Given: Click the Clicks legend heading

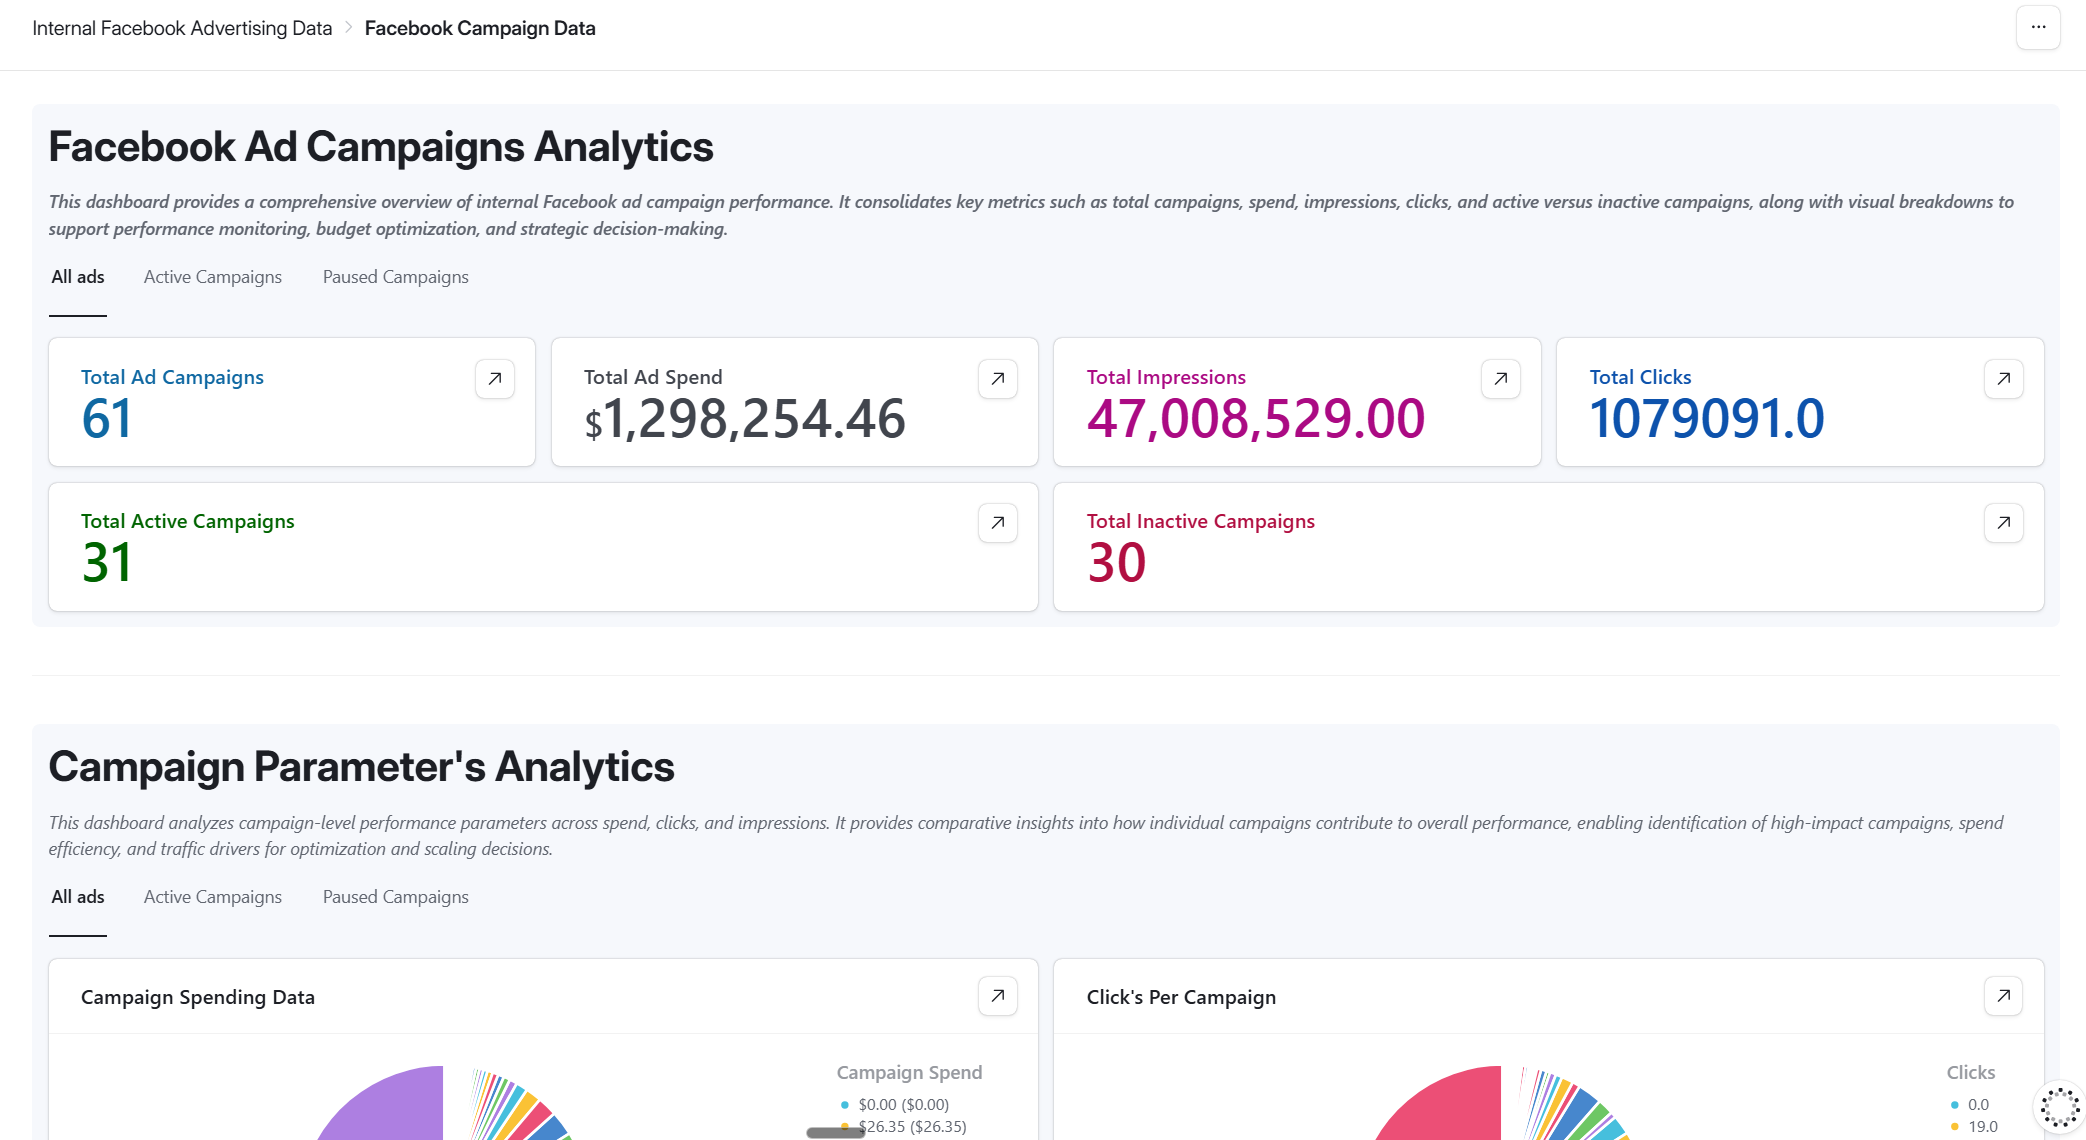Looking at the screenshot, I should [1970, 1072].
